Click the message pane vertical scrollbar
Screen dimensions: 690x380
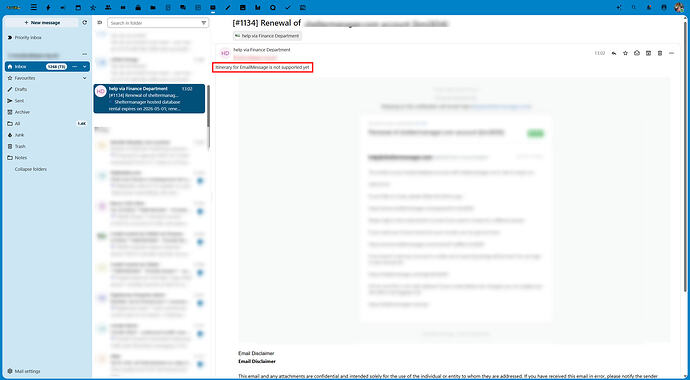coord(685,156)
